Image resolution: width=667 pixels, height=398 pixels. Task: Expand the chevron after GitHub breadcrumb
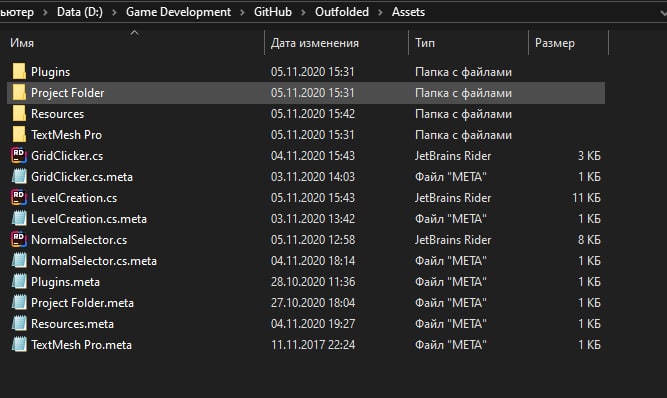pyautogui.click(x=303, y=12)
